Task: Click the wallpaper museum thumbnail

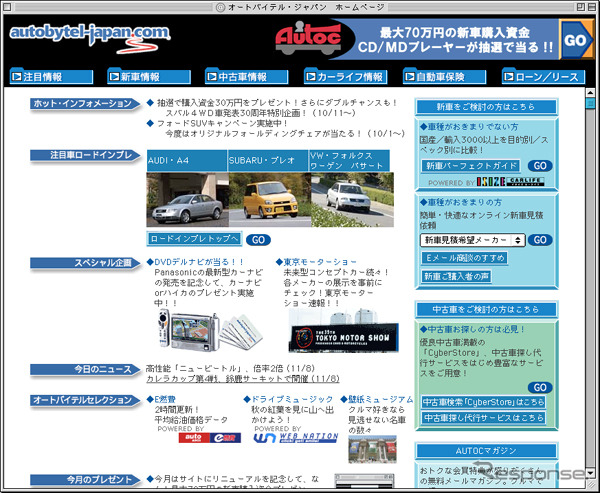Action: (372, 449)
